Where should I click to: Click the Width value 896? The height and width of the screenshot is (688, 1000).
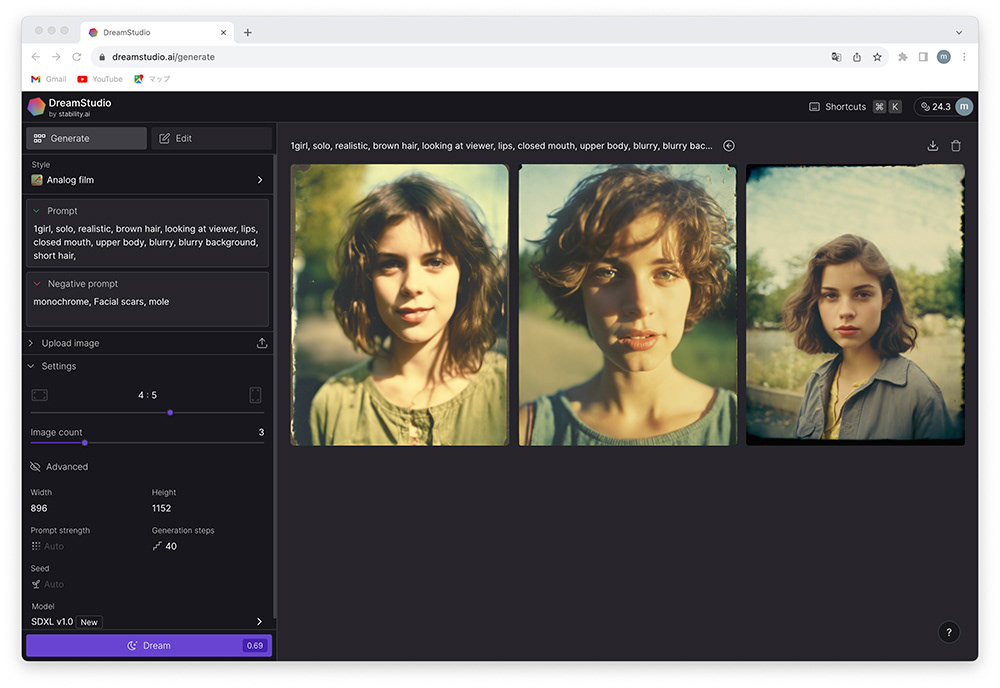39,508
